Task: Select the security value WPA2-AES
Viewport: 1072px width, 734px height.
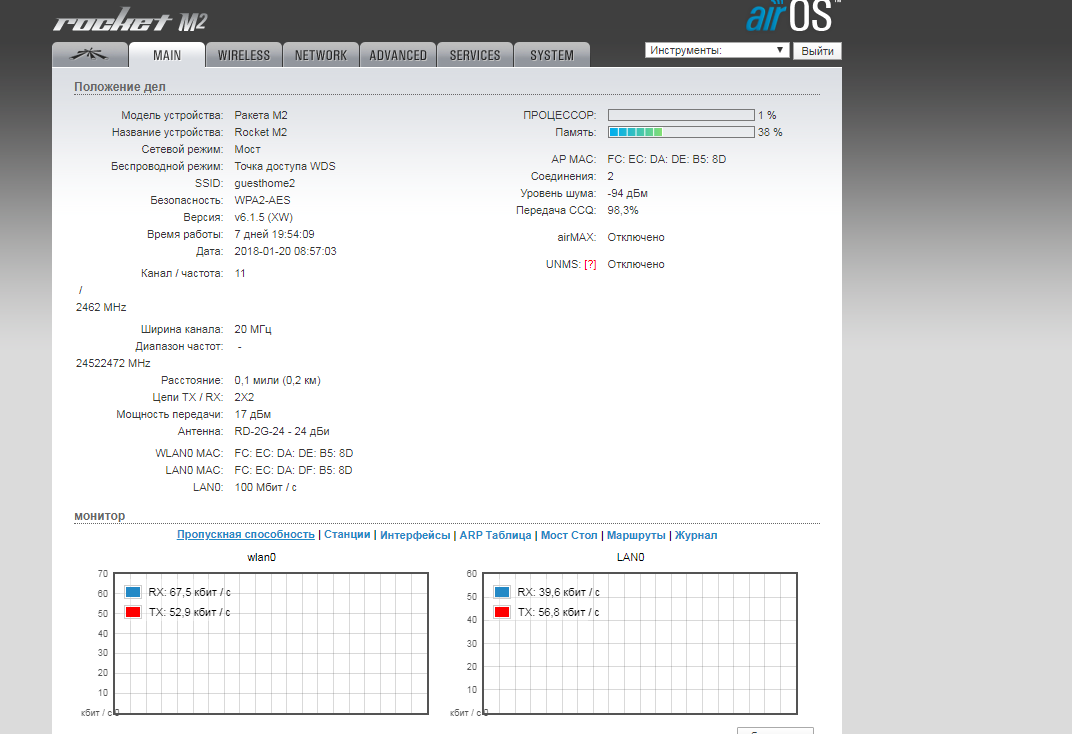Action: click(263, 200)
